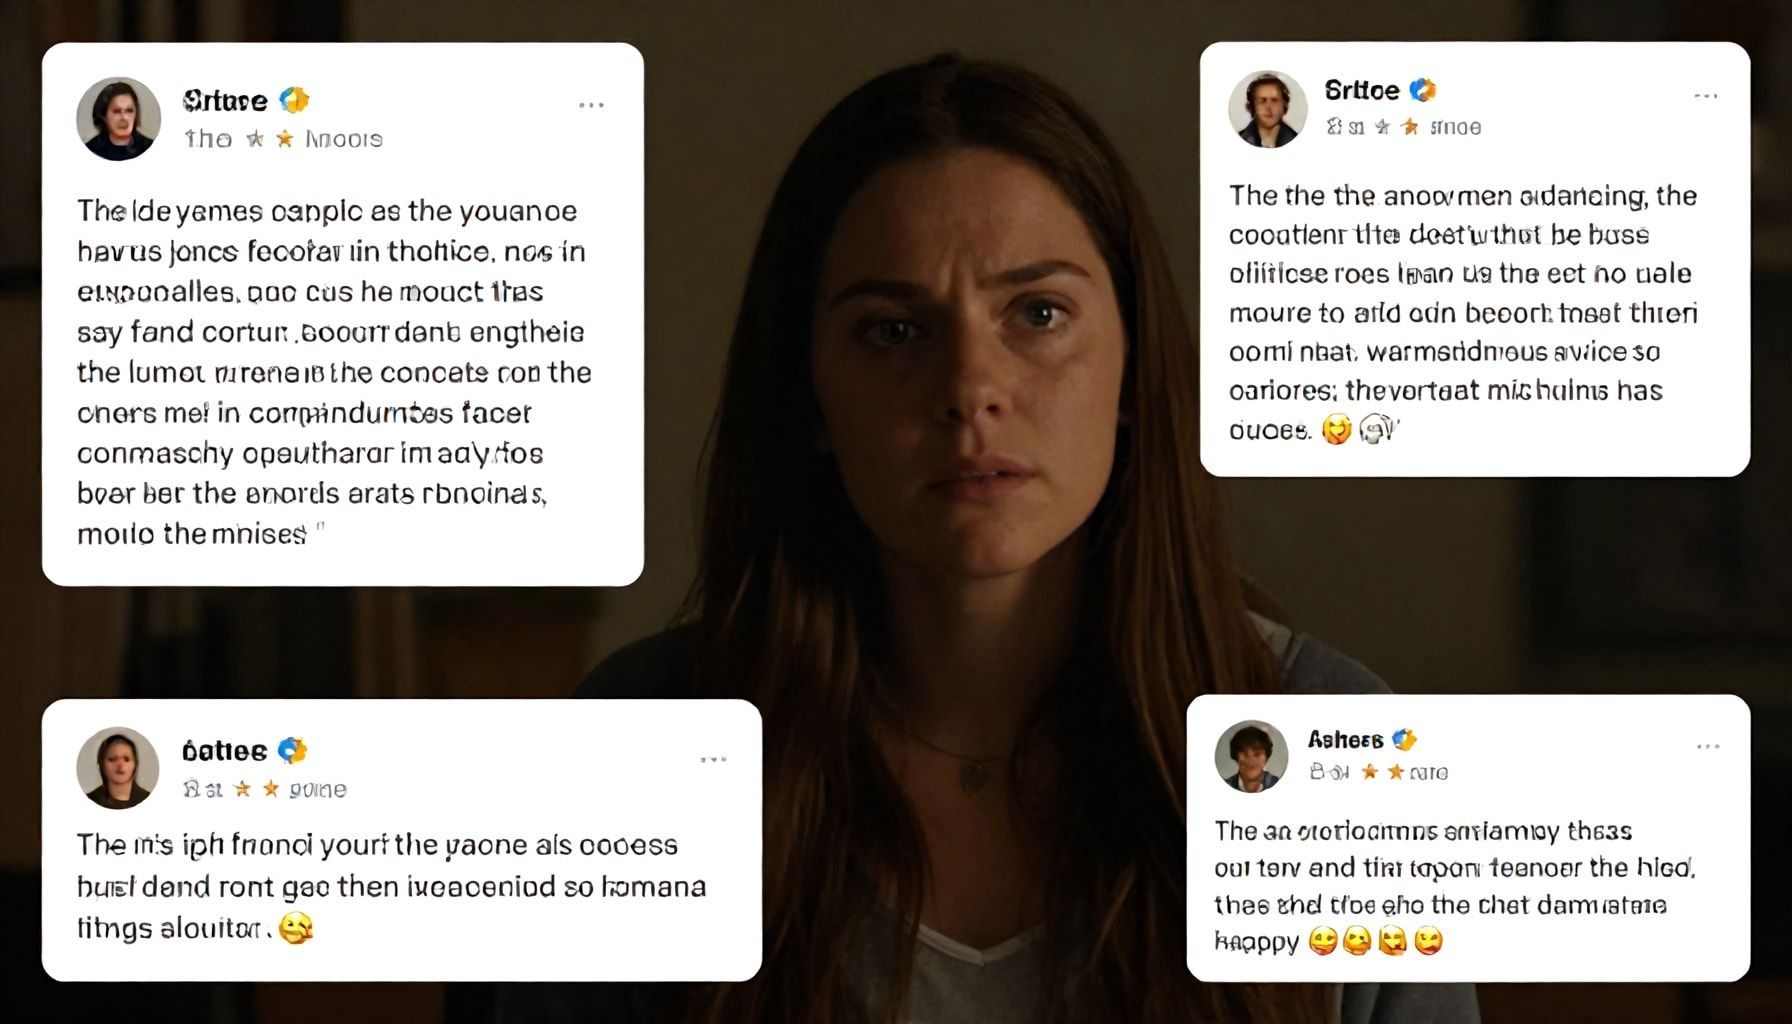Click the avatar in the top-right comment card
Viewport: 1792px width, 1024px height.
point(1268,110)
